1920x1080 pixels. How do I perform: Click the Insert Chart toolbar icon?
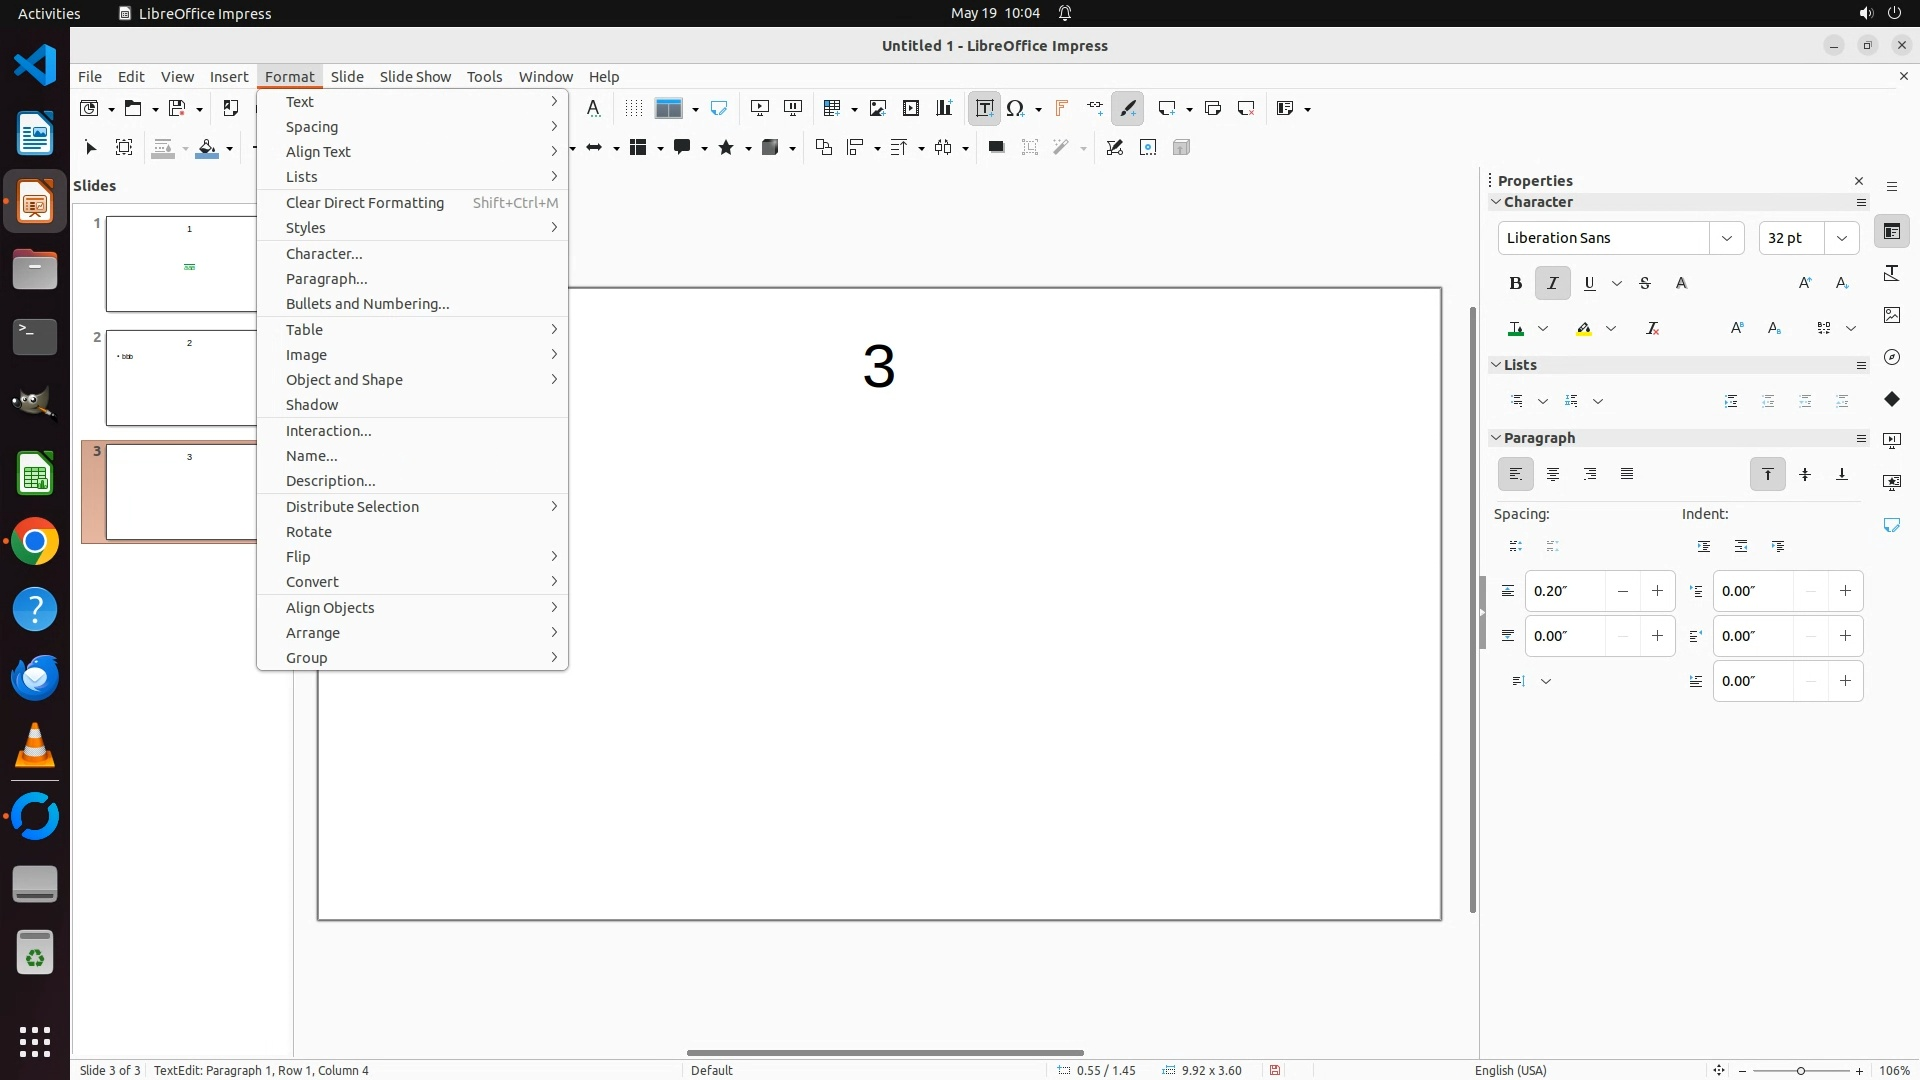coord(944,108)
